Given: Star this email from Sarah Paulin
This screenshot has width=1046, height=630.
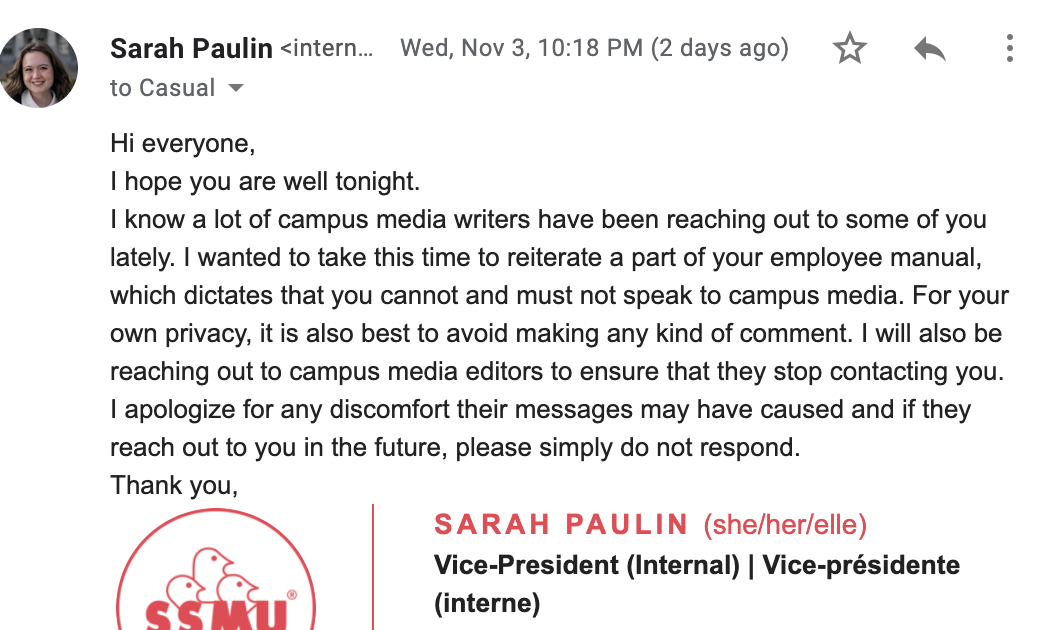Looking at the screenshot, I should point(850,48).
